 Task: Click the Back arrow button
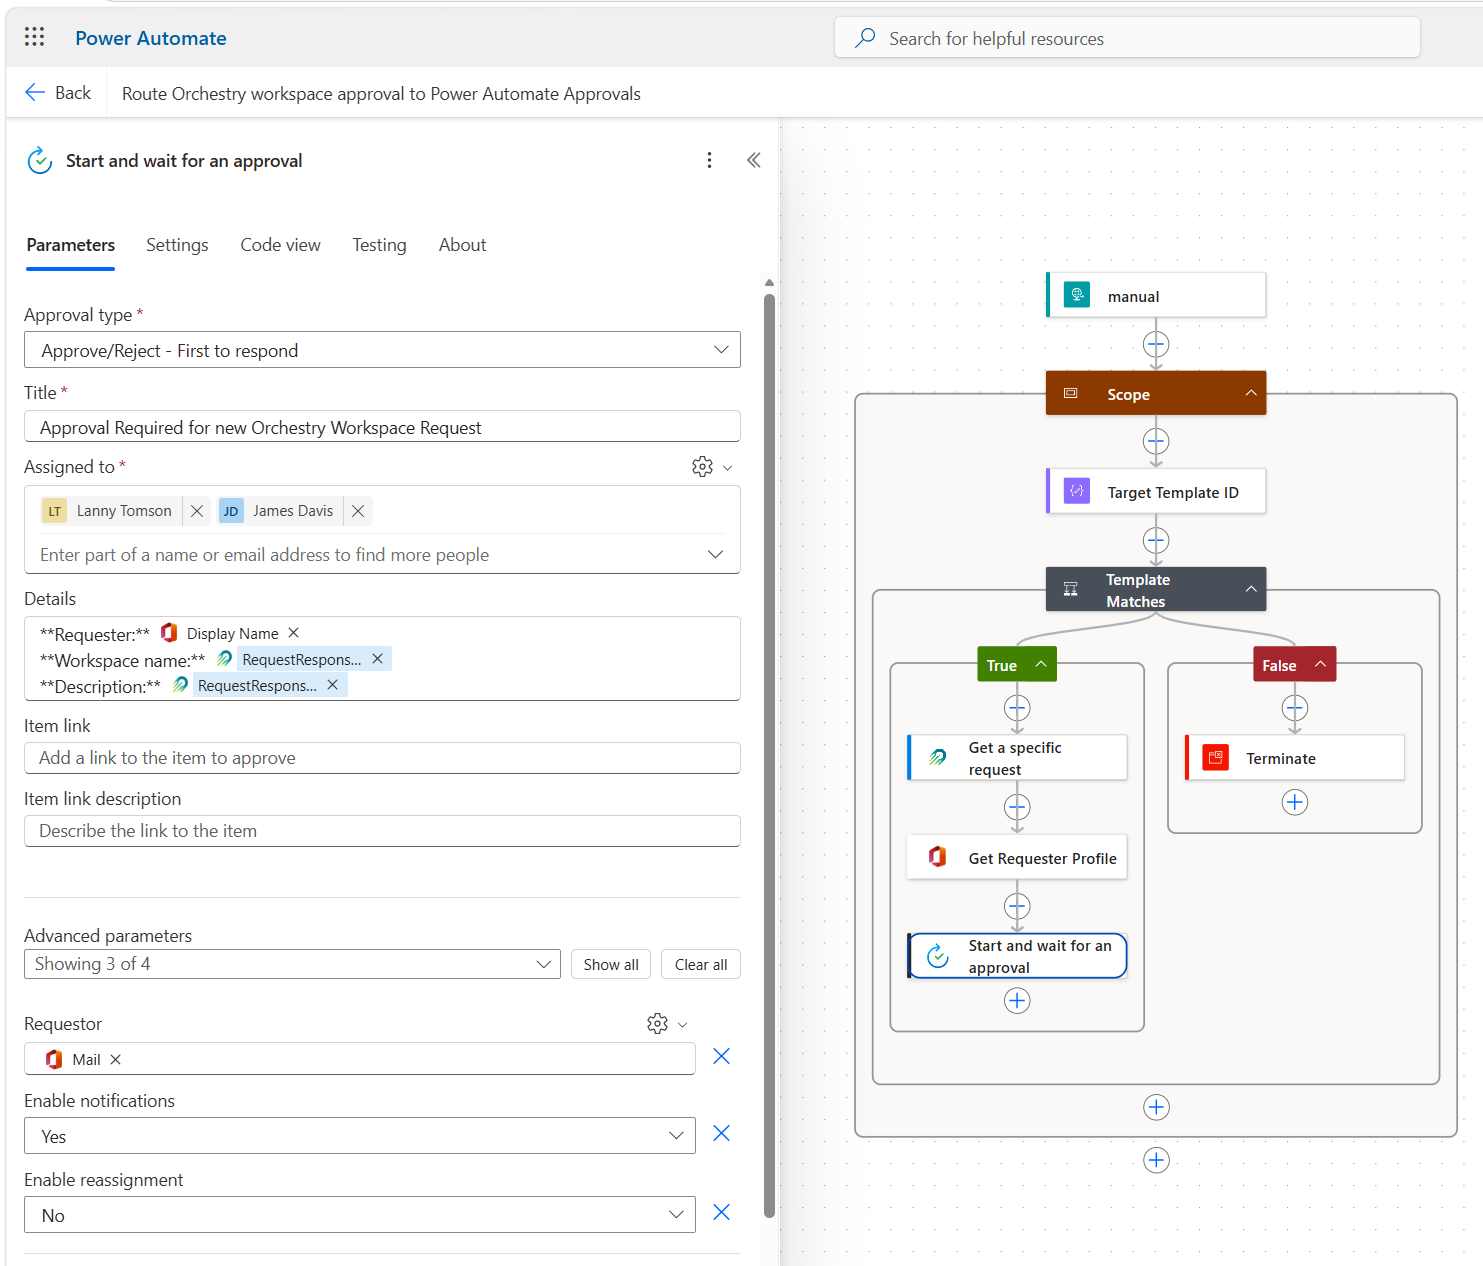click(x=58, y=93)
